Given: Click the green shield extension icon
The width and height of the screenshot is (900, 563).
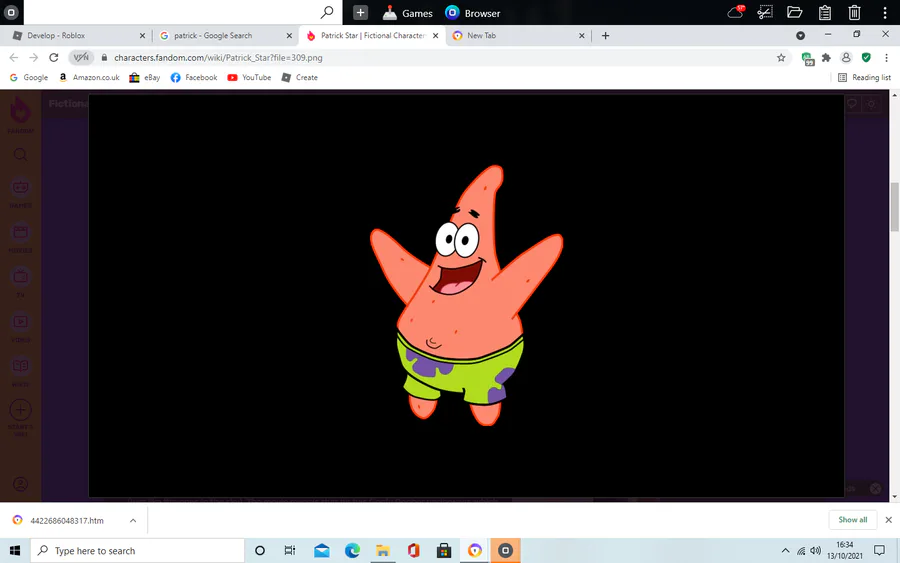Looking at the screenshot, I should coord(866,57).
